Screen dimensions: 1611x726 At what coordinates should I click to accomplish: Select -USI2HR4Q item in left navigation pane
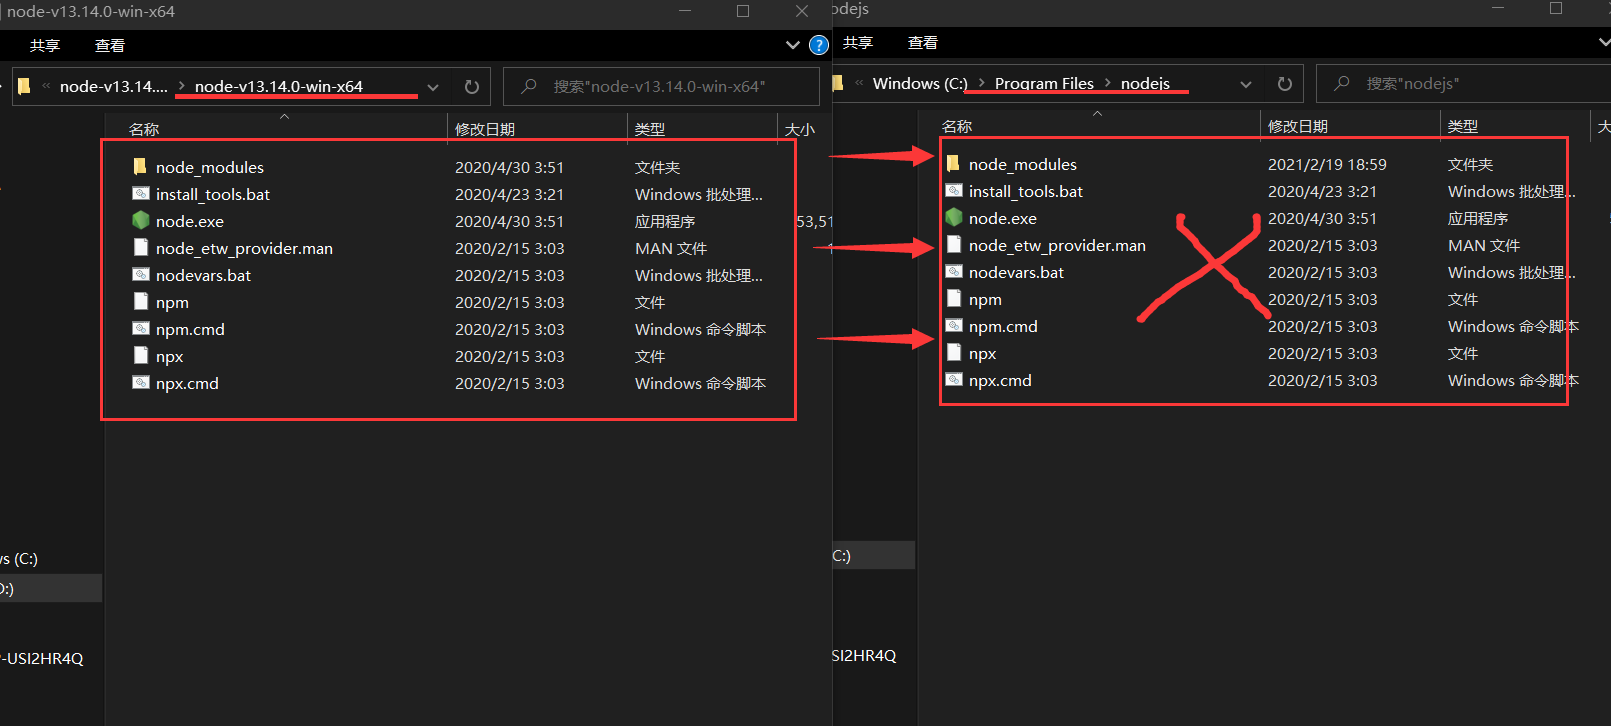coord(42,658)
